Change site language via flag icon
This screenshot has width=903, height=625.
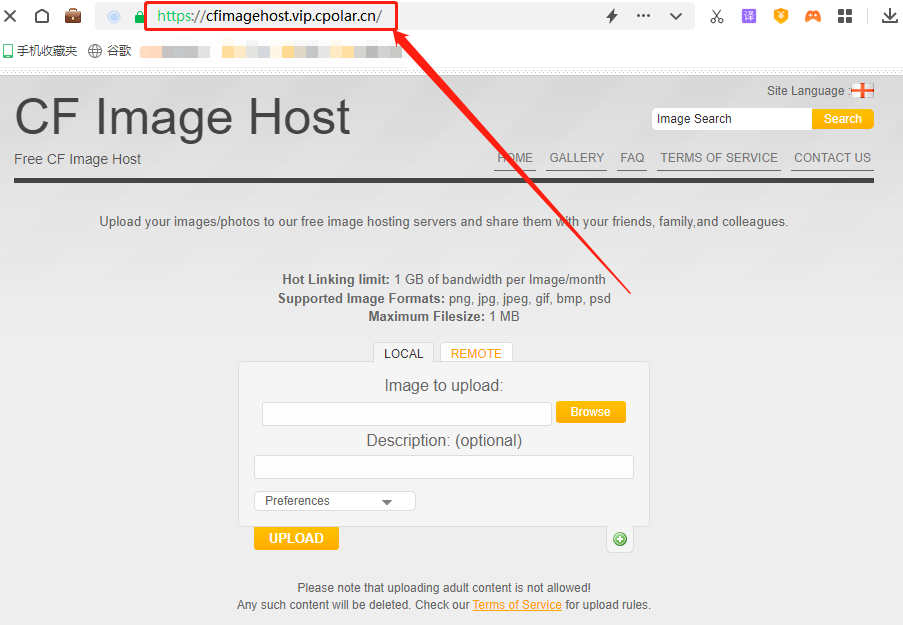(862, 91)
